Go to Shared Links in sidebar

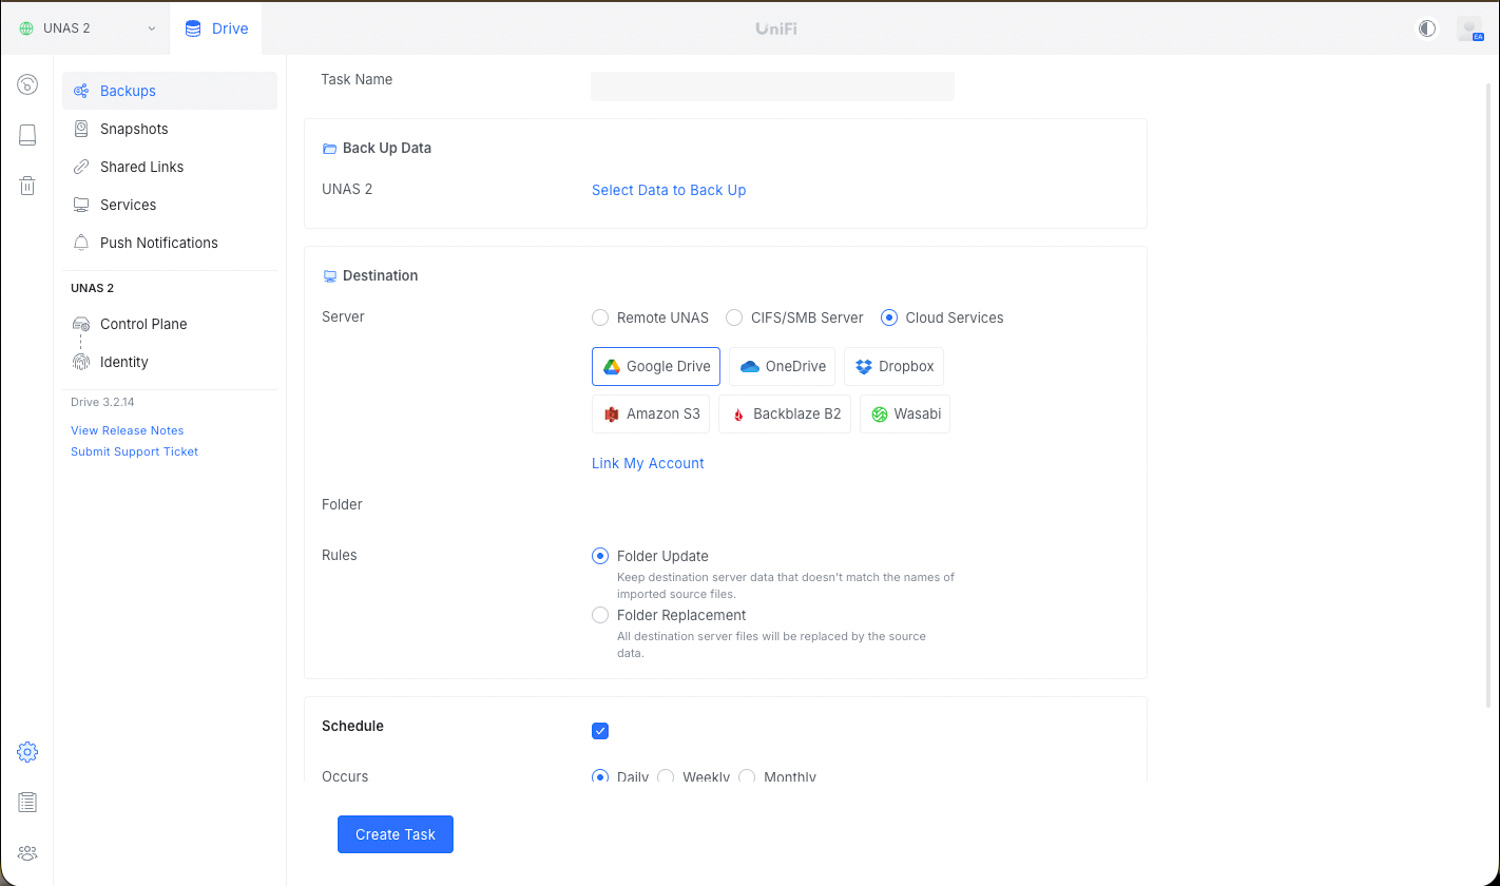pyautogui.click(x=141, y=167)
